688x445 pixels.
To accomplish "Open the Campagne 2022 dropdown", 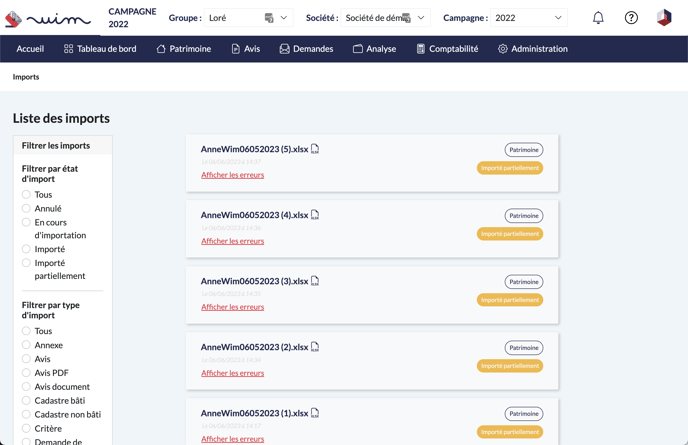I will coord(558,18).
